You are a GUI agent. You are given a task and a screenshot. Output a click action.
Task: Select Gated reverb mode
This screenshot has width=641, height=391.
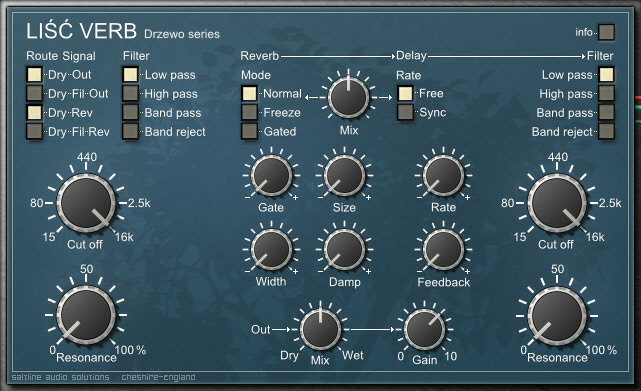[249, 131]
